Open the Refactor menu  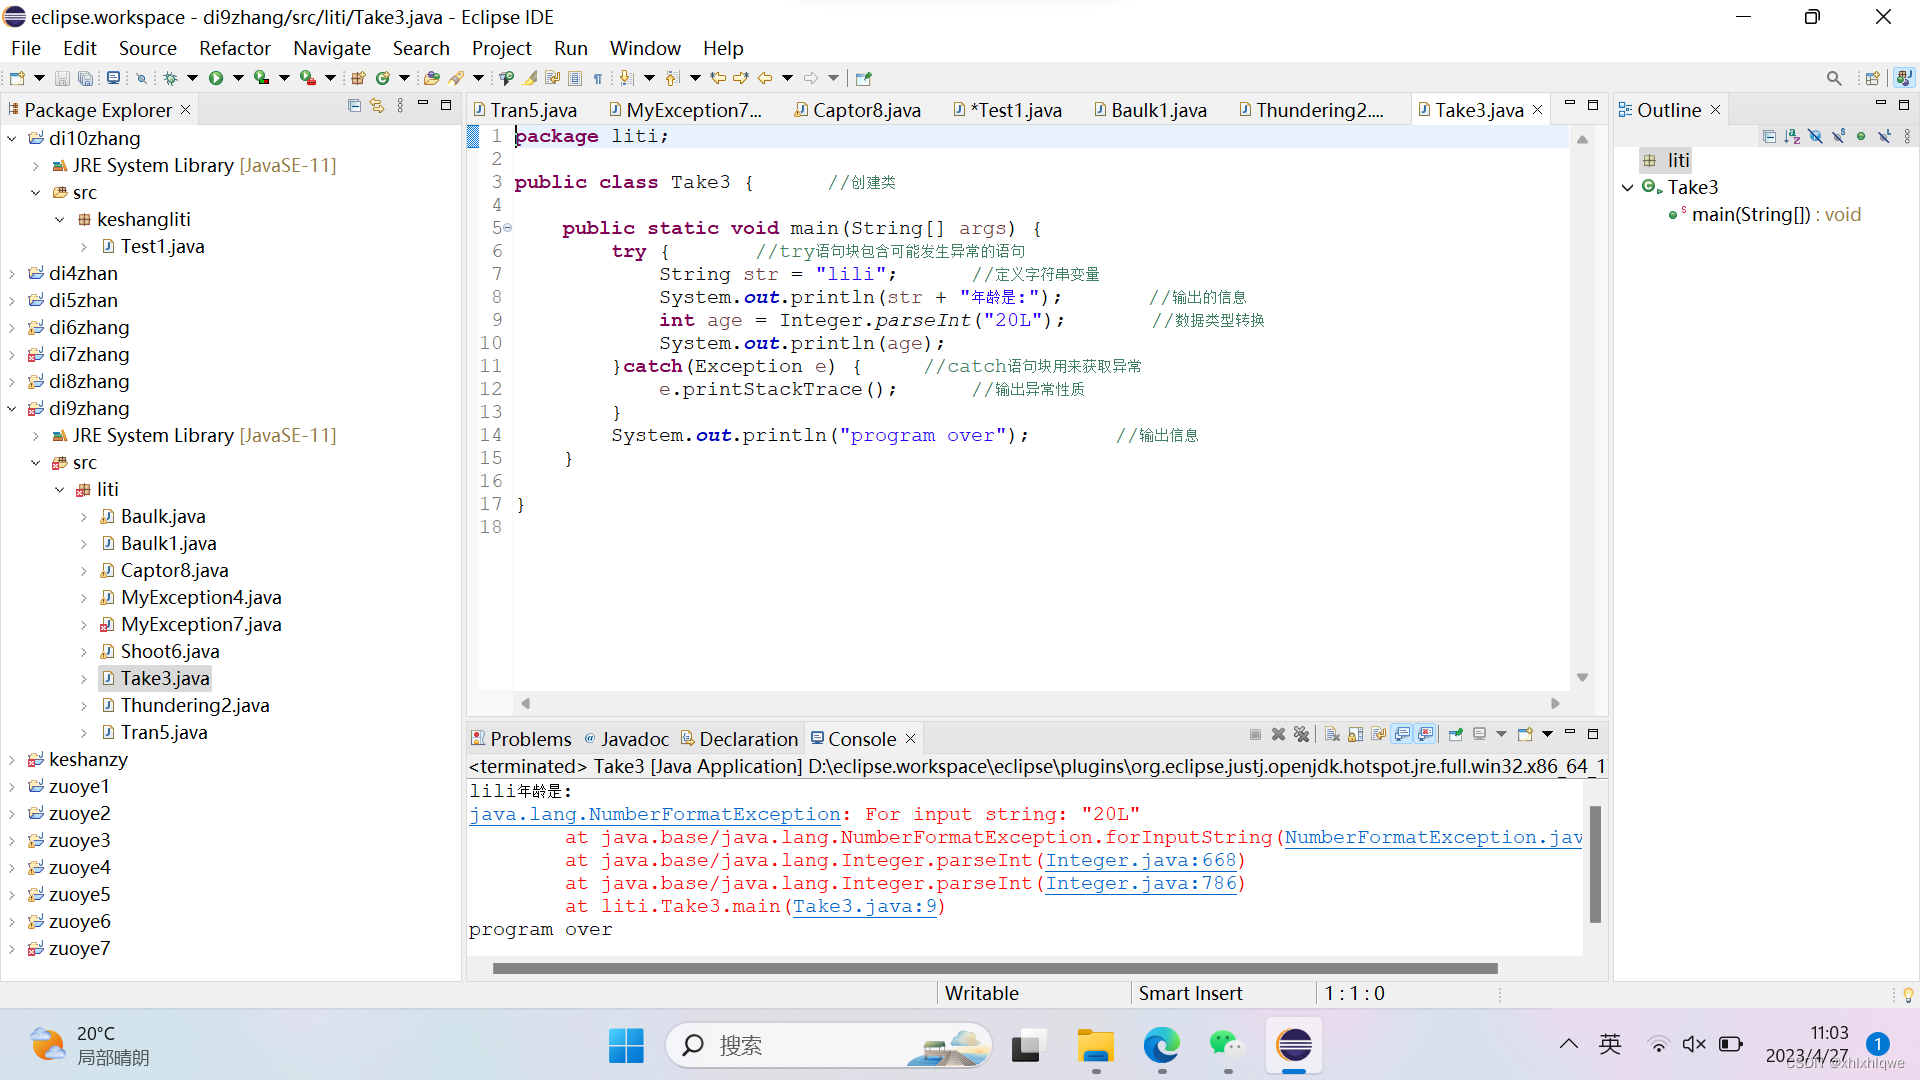(x=234, y=48)
